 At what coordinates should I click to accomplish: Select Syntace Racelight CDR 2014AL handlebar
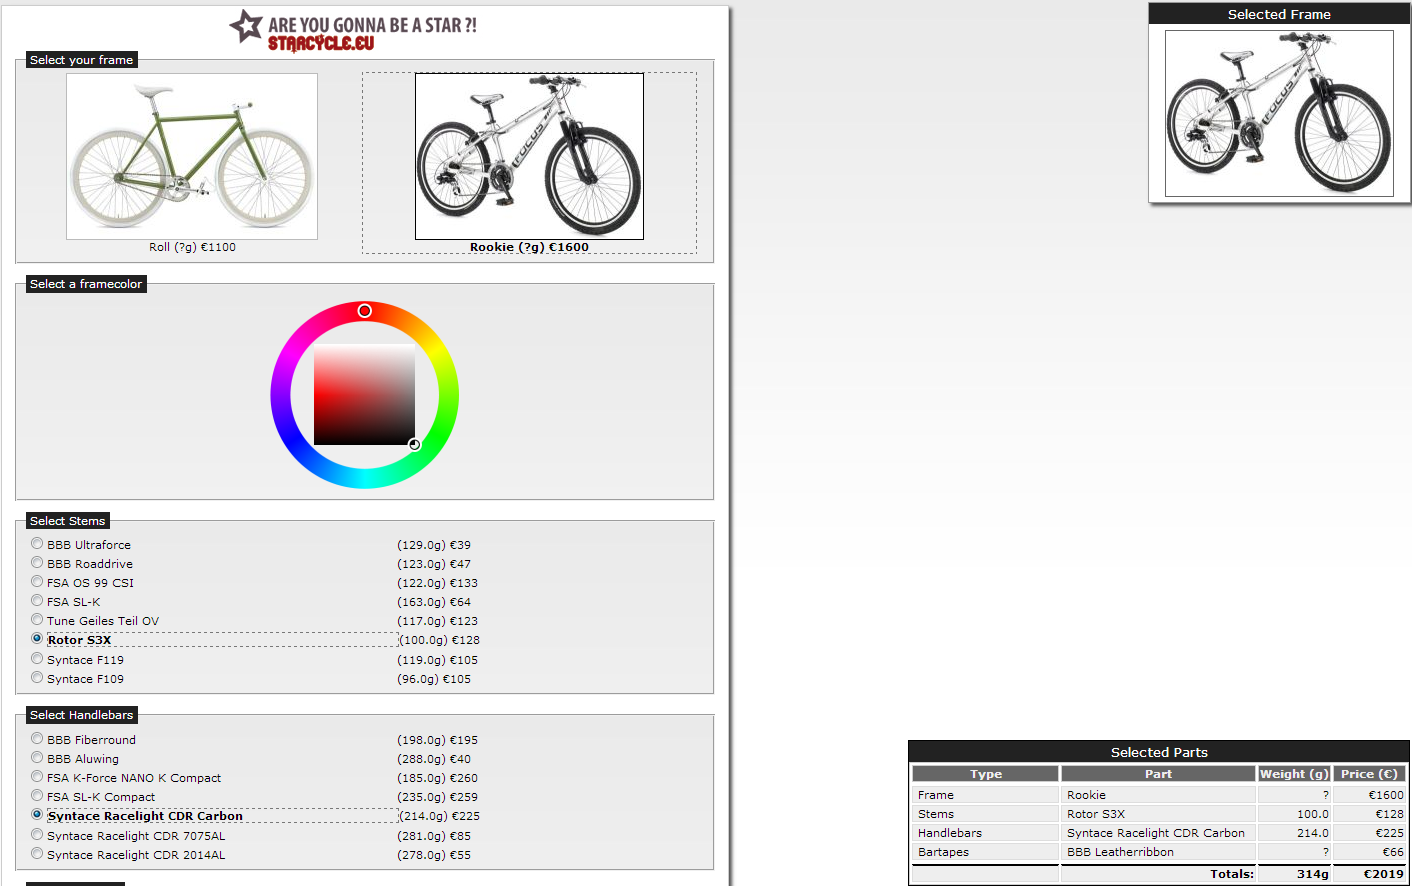click(x=37, y=854)
